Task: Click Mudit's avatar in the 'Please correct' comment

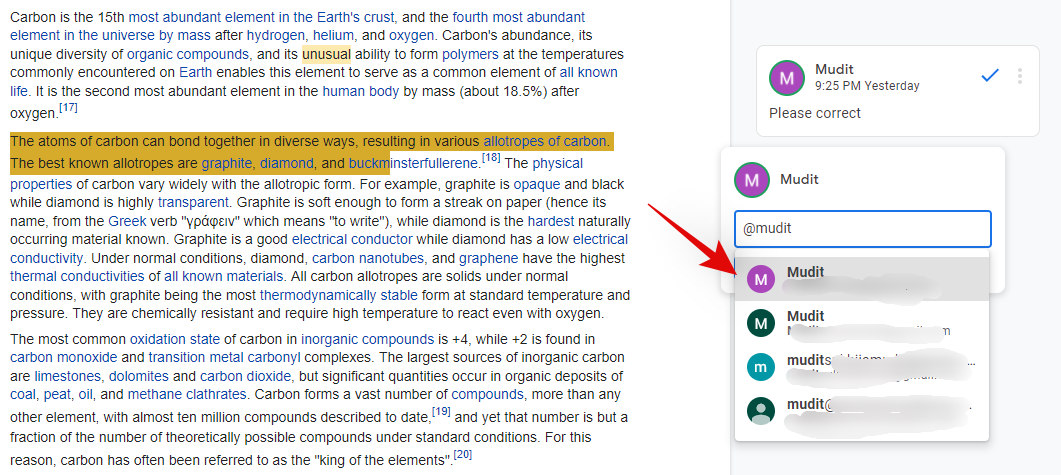Action: pos(786,77)
